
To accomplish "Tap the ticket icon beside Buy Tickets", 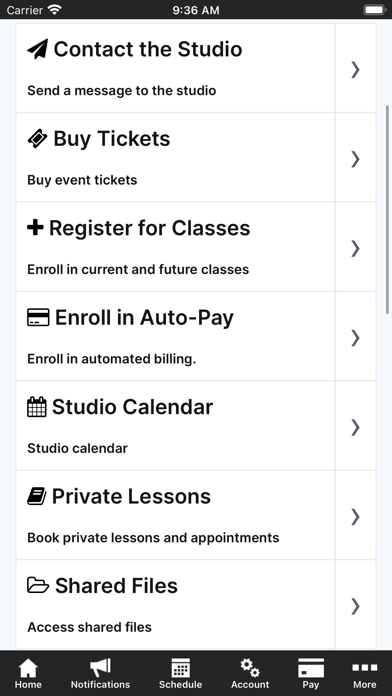I will click(x=37, y=138).
